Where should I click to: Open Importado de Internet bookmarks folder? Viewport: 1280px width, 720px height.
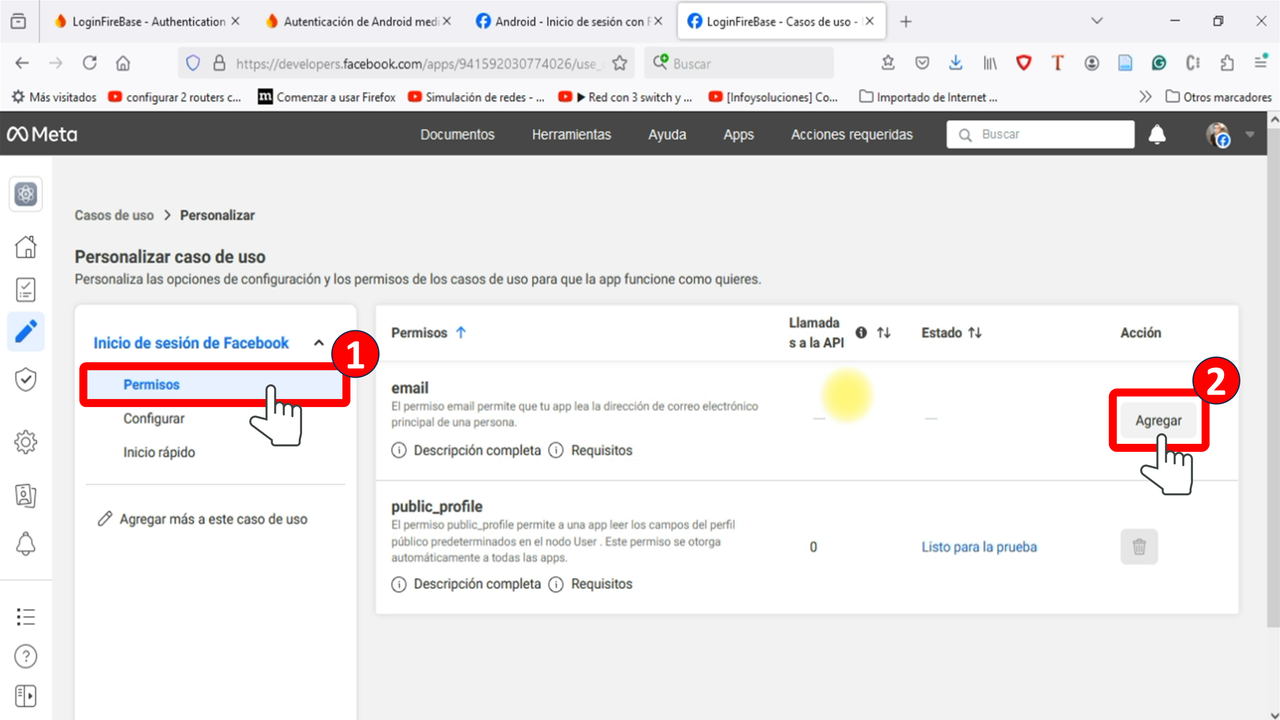pyautogui.click(x=928, y=97)
